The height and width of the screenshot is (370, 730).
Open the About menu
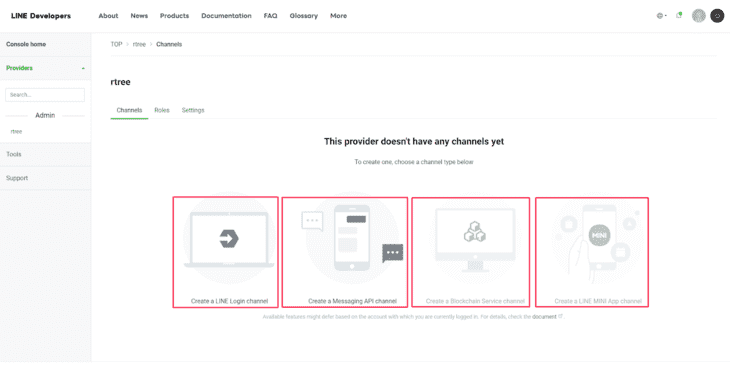108,16
